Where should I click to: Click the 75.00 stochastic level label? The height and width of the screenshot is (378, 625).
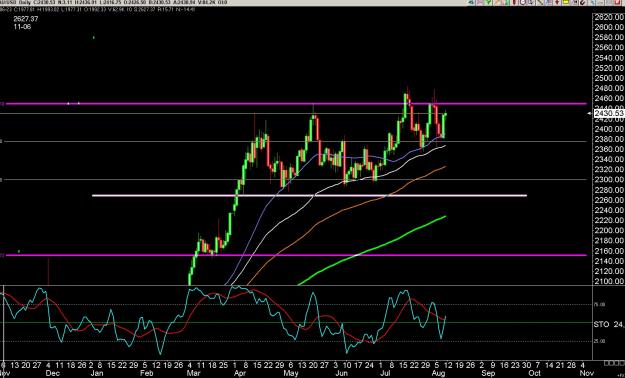point(599,304)
